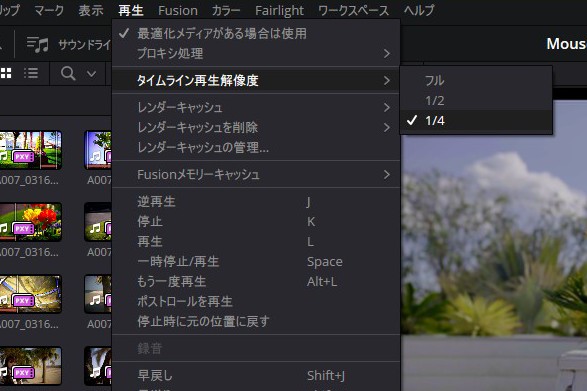Open the カラー menu
The image size is (587, 391).
pos(226,10)
